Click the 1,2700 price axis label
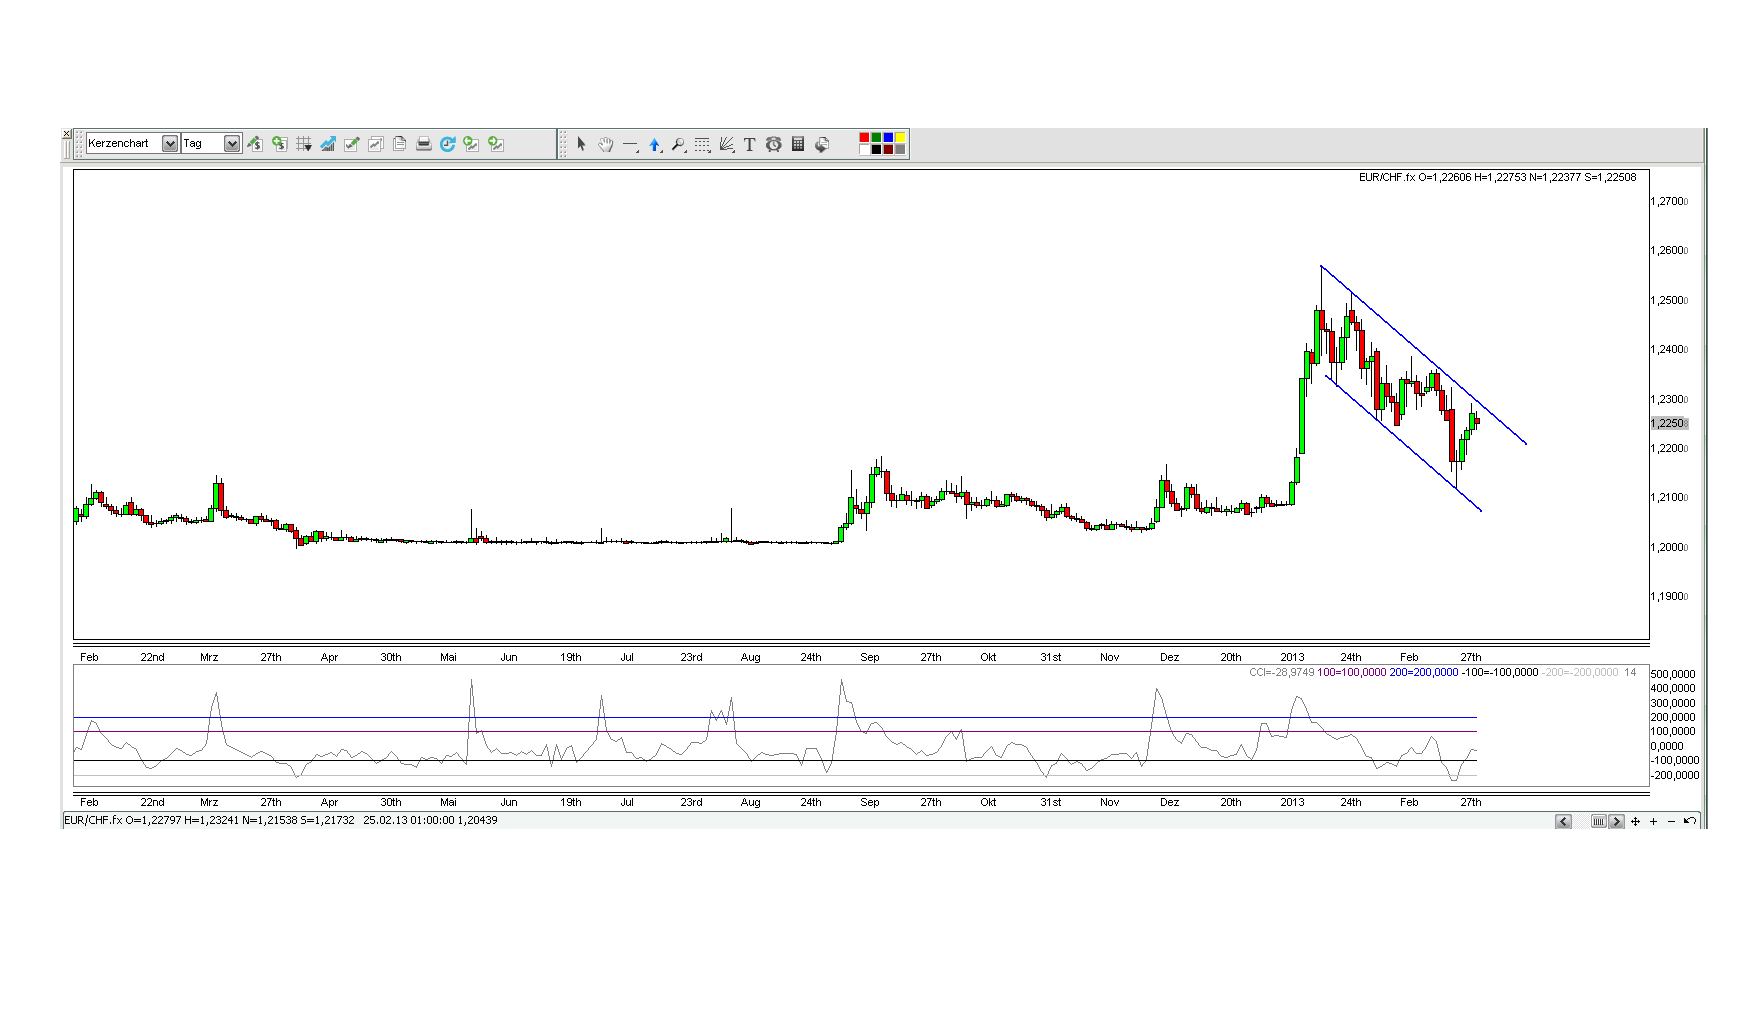 pyautogui.click(x=1669, y=202)
